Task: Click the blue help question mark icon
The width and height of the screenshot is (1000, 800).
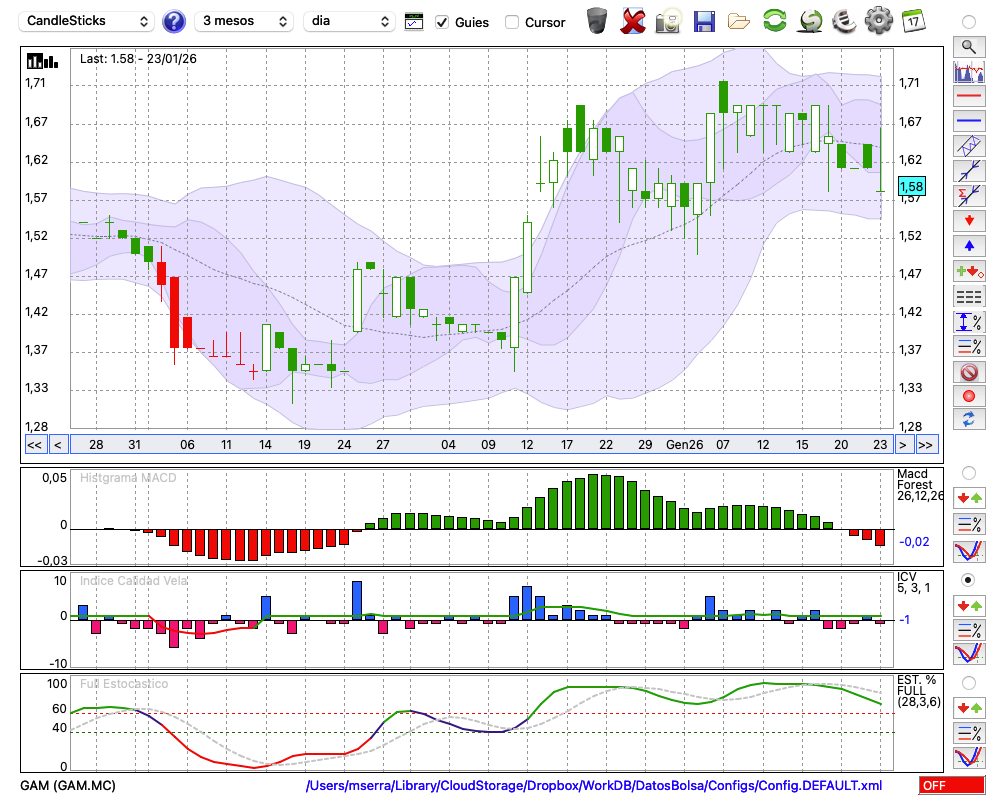Action: click(x=174, y=21)
